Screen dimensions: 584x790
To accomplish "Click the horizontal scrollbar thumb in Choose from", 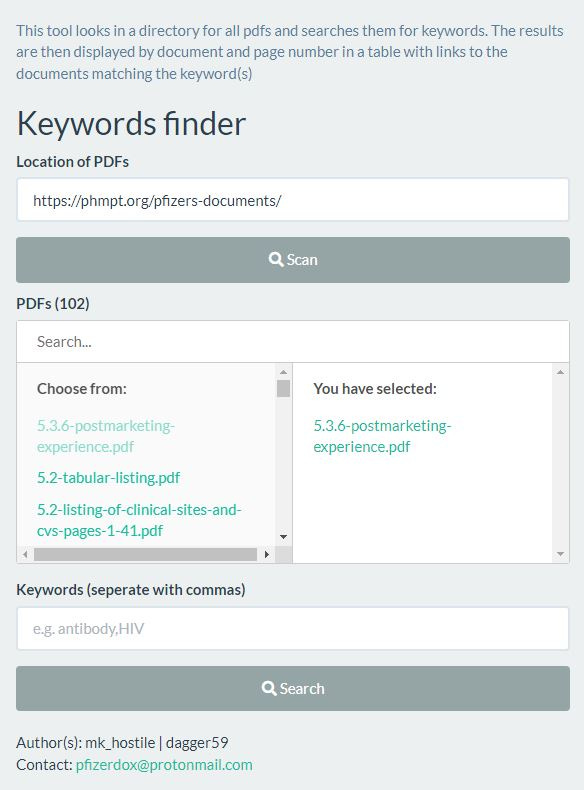I will click(x=145, y=554).
